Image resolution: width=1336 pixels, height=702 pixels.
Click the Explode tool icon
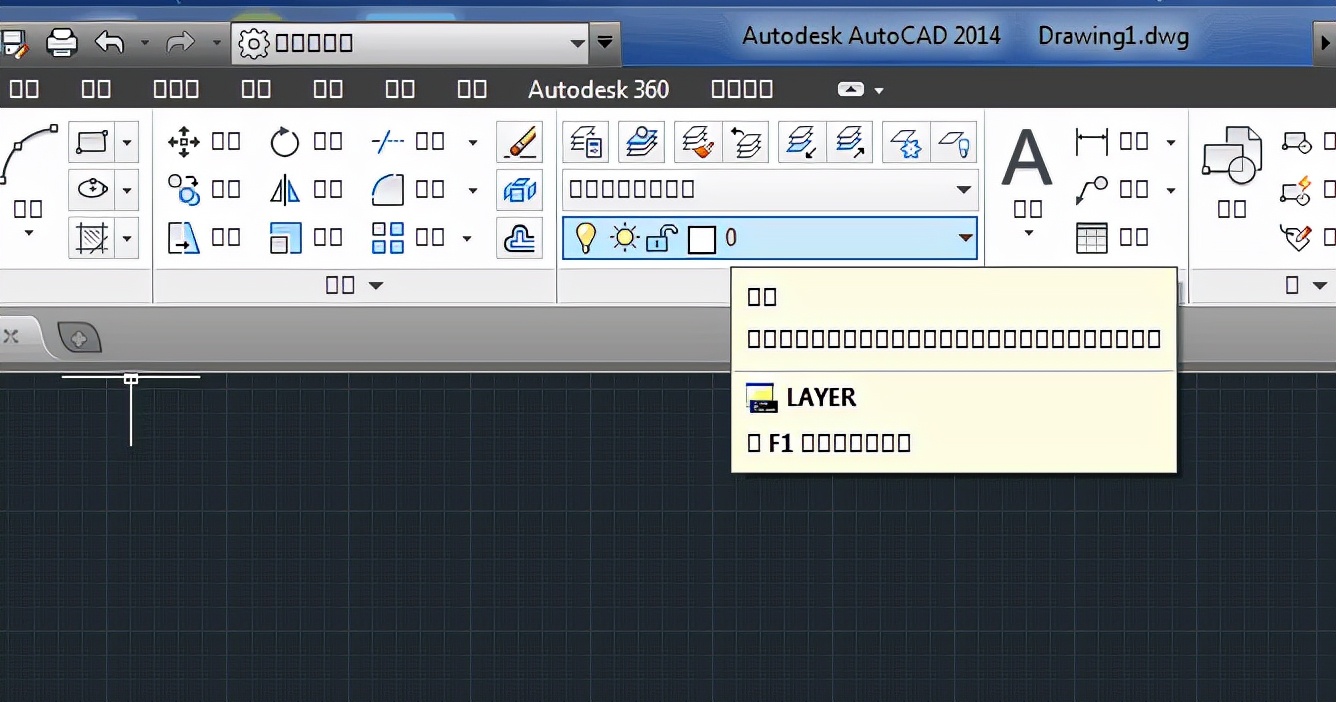(519, 189)
